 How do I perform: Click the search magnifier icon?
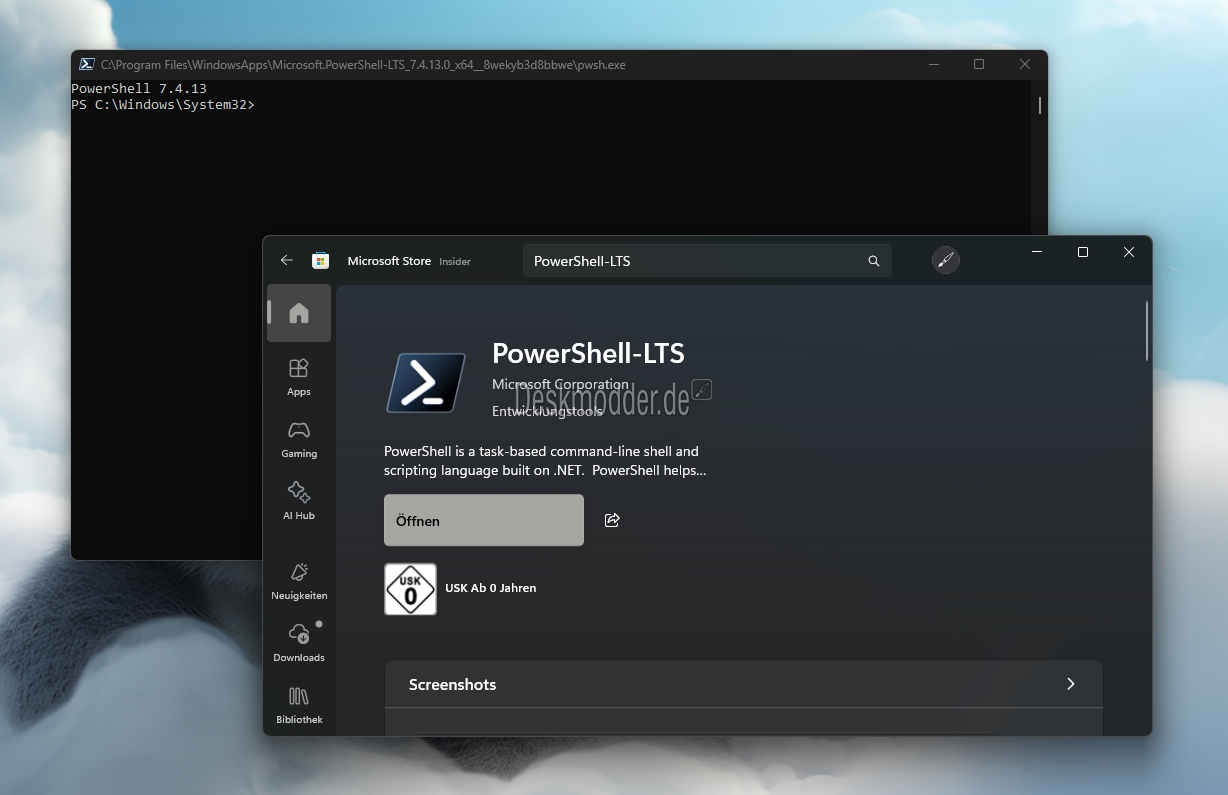coord(873,261)
